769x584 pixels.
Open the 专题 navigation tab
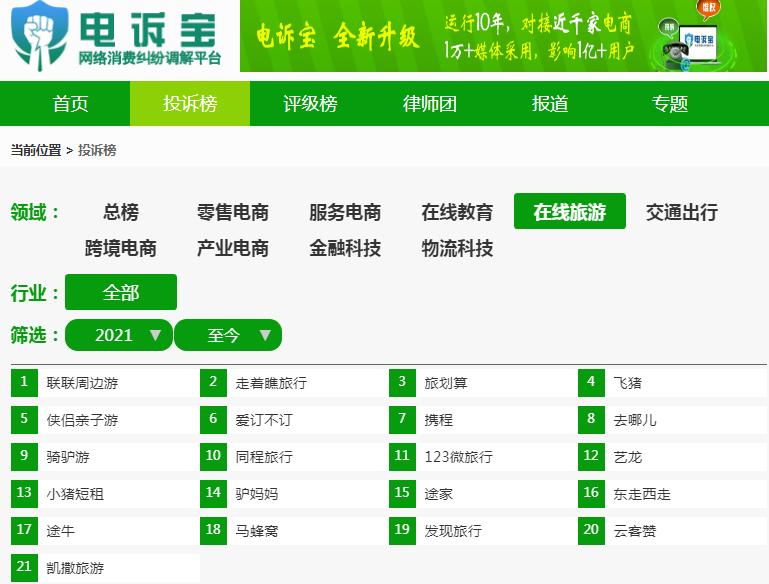[669, 103]
